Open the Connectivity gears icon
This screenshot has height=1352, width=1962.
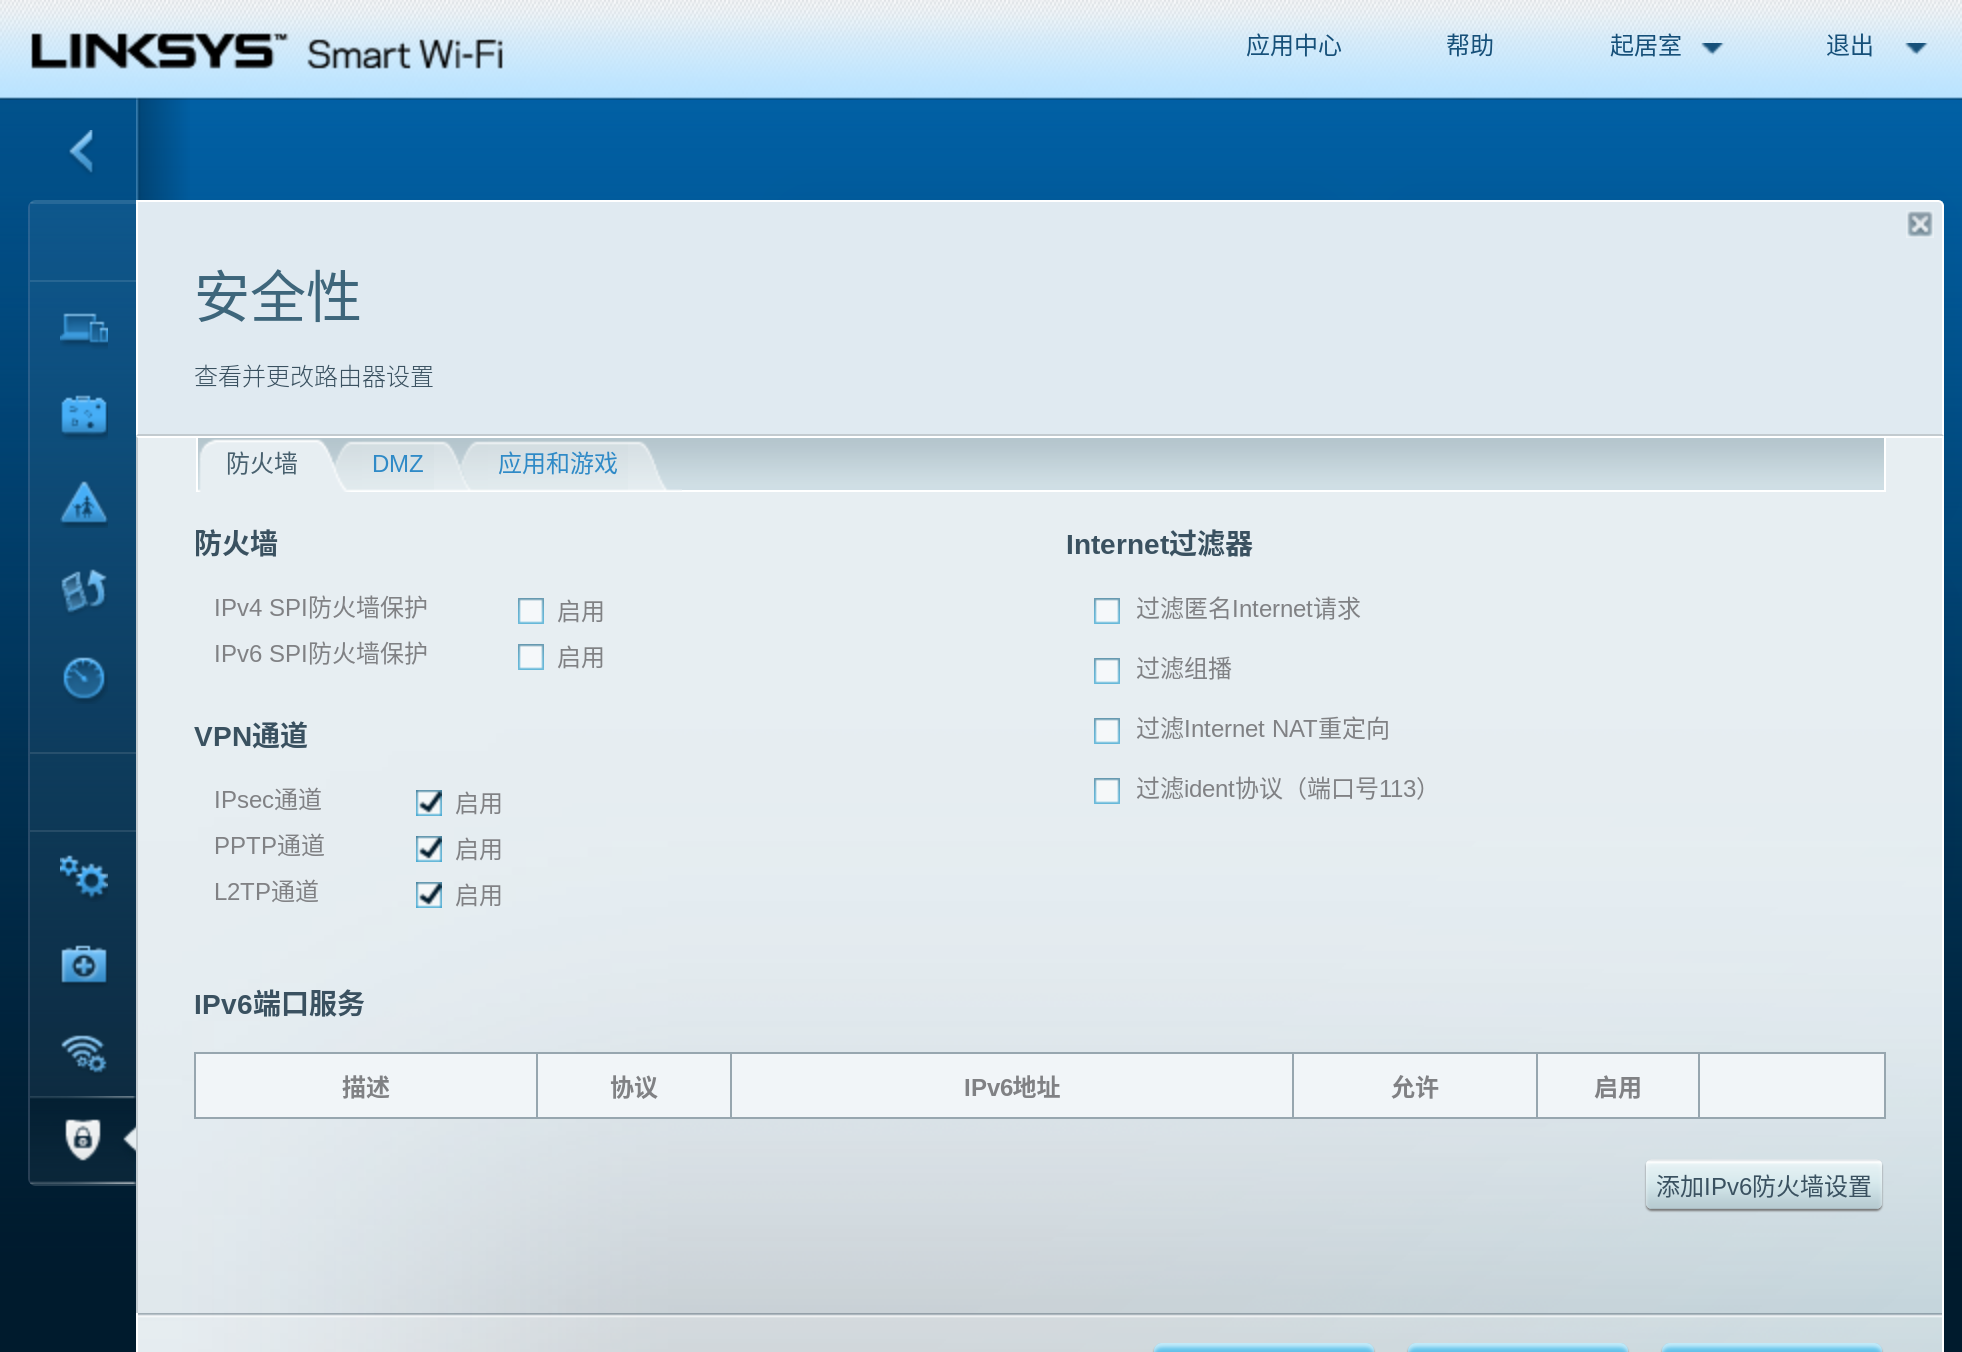click(84, 877)
